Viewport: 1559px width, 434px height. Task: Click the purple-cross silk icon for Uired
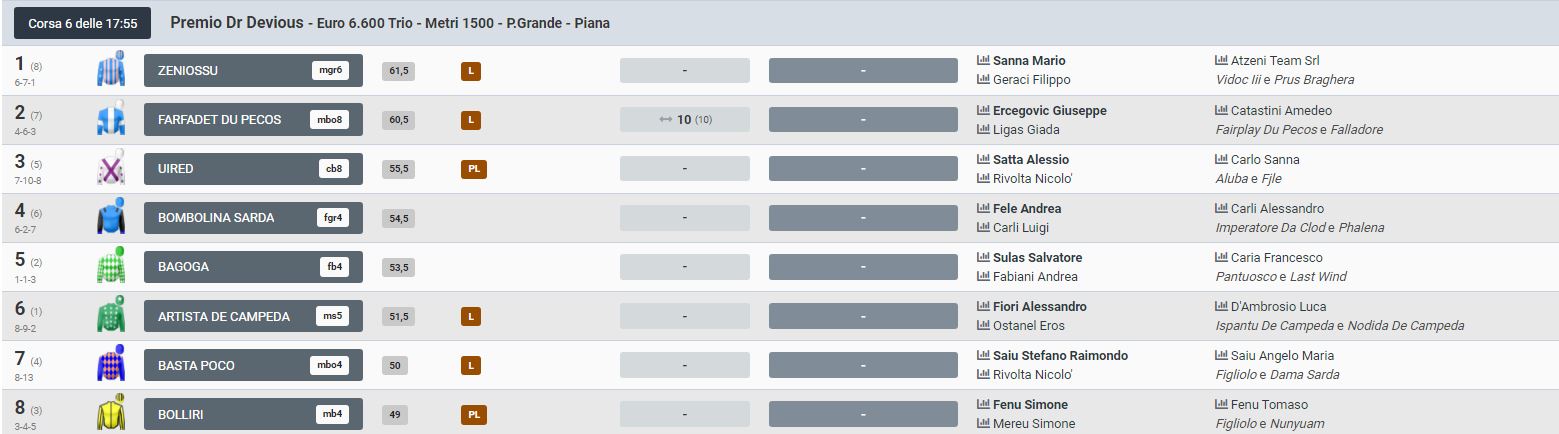coord(110,168)
